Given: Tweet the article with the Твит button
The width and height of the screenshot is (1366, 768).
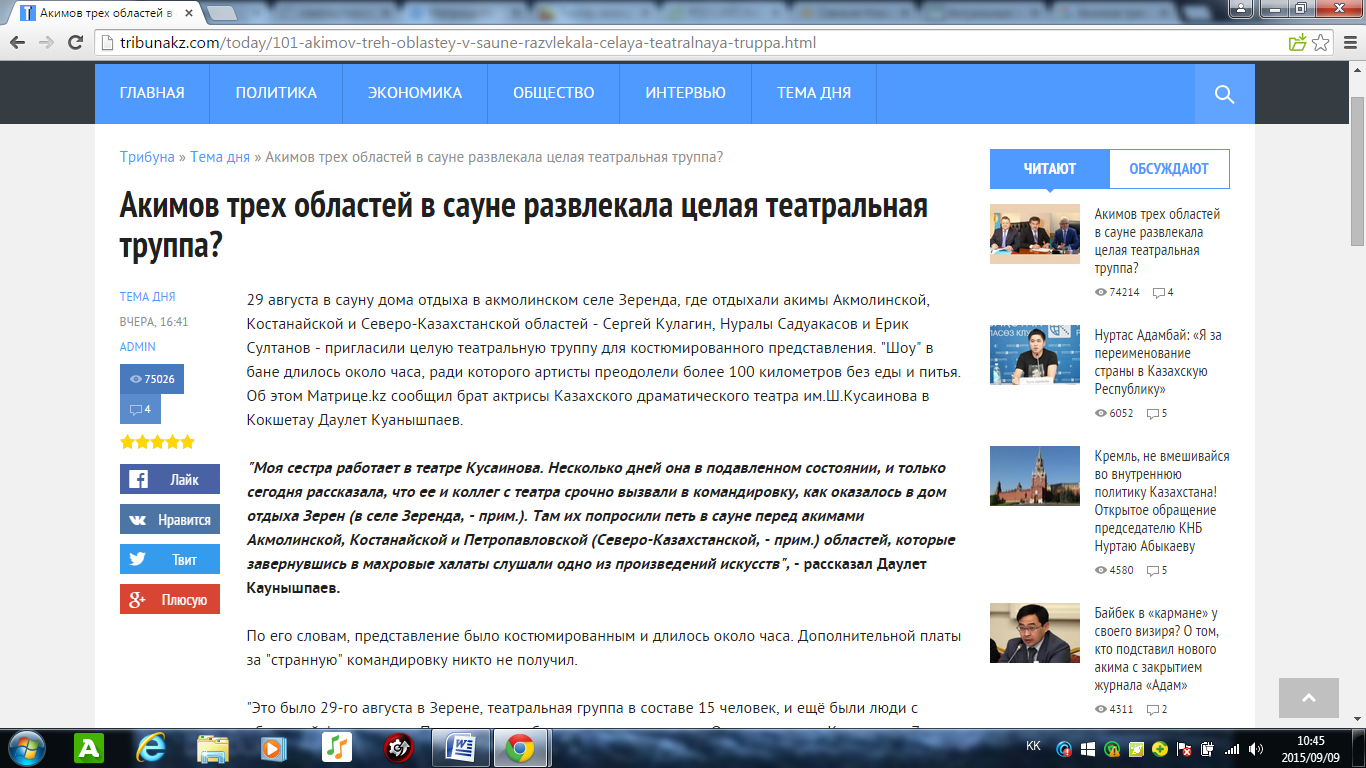Looking at the screenshot, I should pos(170,560).
